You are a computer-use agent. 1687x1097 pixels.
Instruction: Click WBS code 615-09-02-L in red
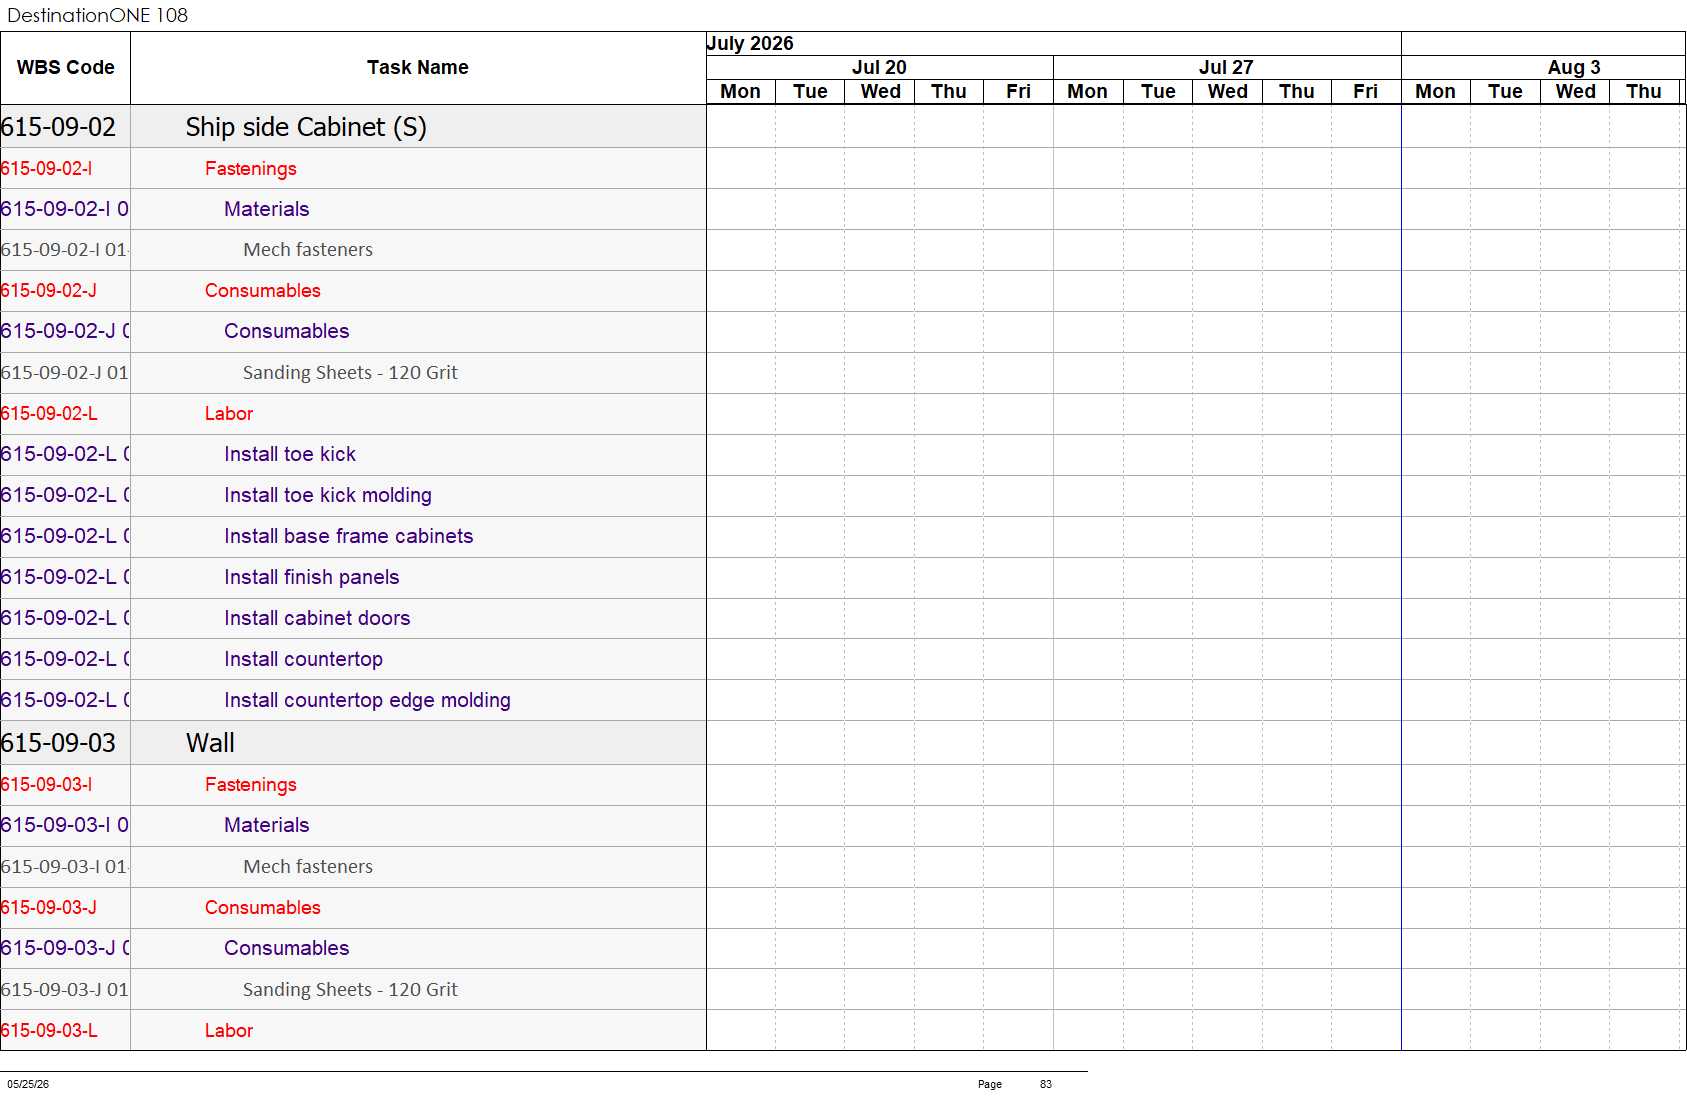[x=48, y=413]
